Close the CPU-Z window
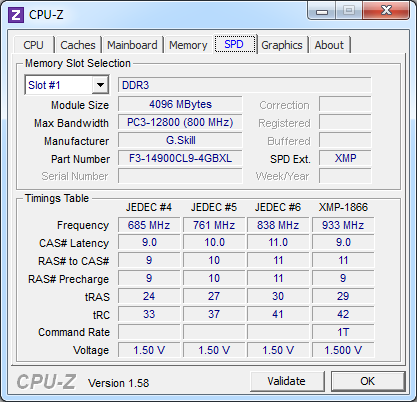 pos(386,10)
